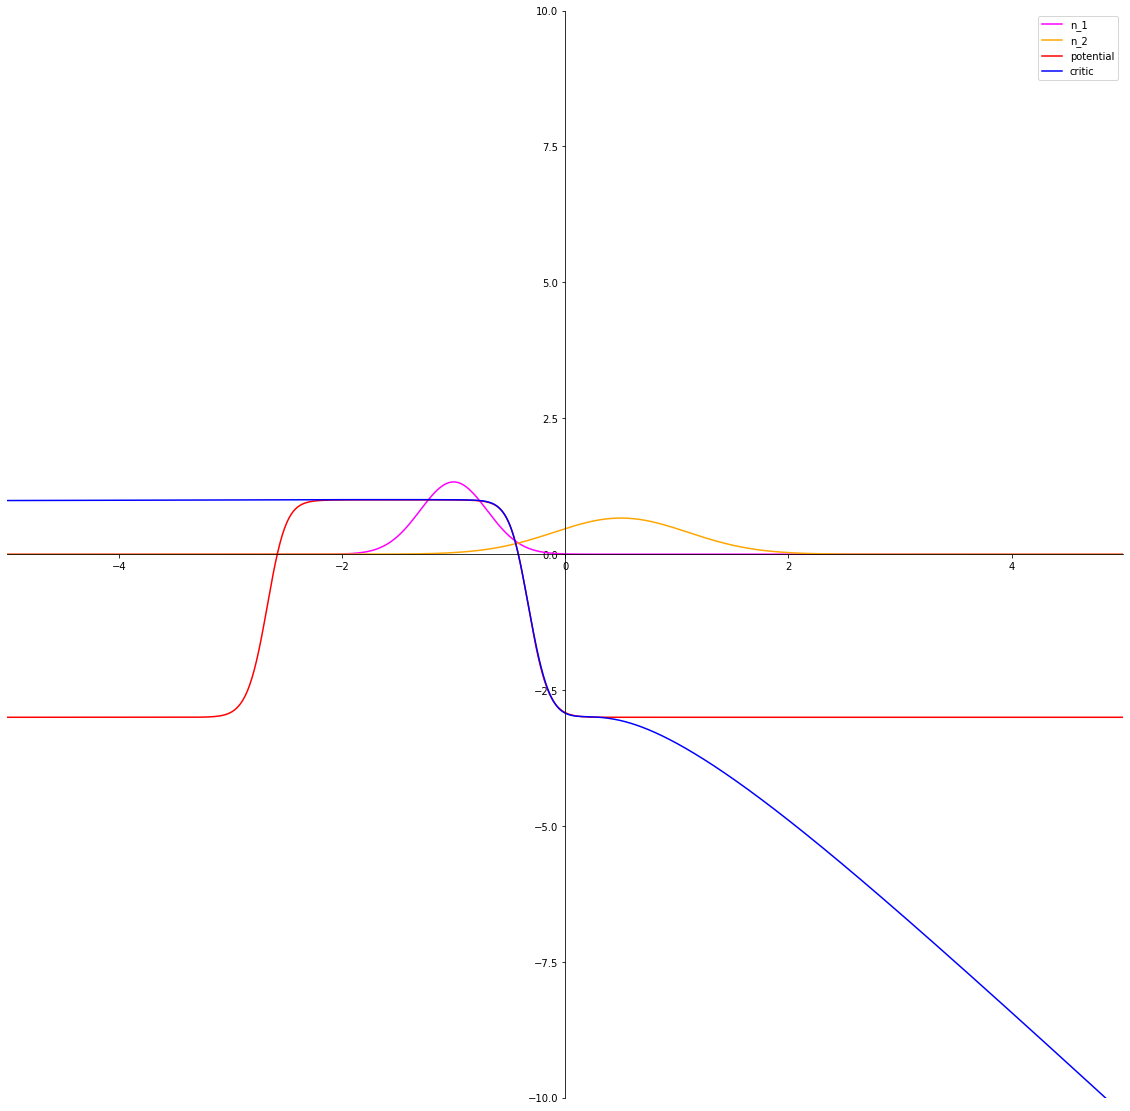Click the orange n_2 legend line

1052,40
